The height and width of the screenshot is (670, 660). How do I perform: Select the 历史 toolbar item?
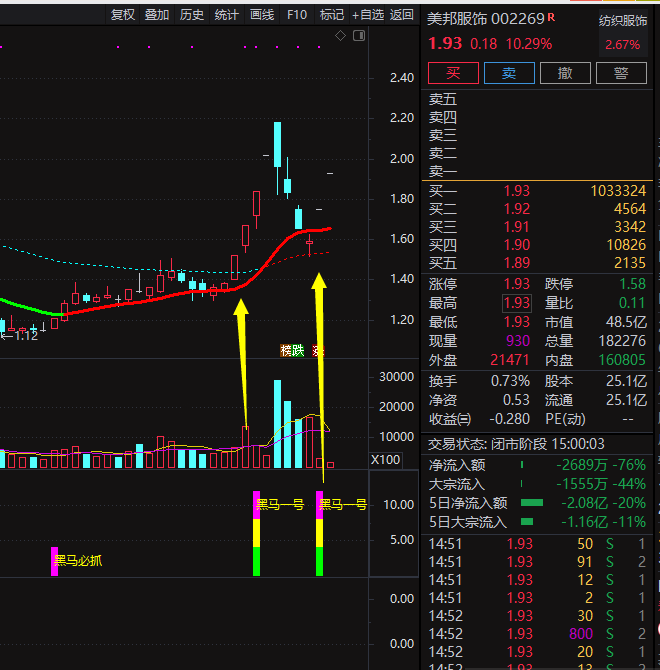click(192, 15)
